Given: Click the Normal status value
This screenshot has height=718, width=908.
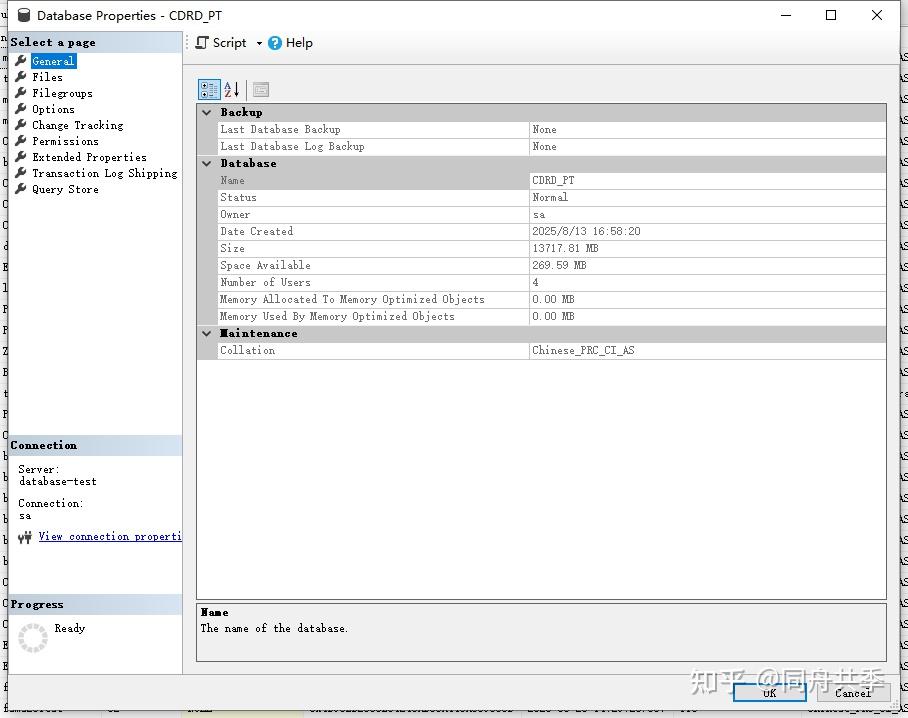Looking at the screenshot, I should pos(550,197).
